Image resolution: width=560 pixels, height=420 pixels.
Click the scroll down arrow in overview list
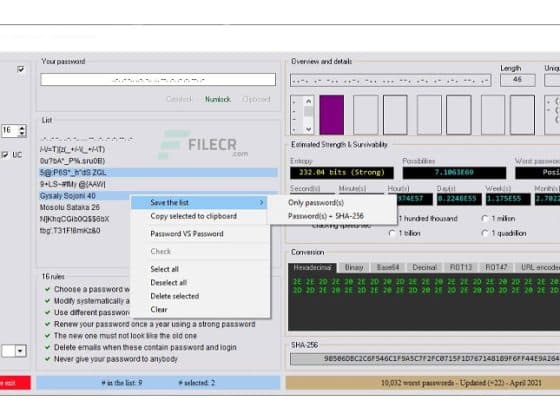point(309,129)
